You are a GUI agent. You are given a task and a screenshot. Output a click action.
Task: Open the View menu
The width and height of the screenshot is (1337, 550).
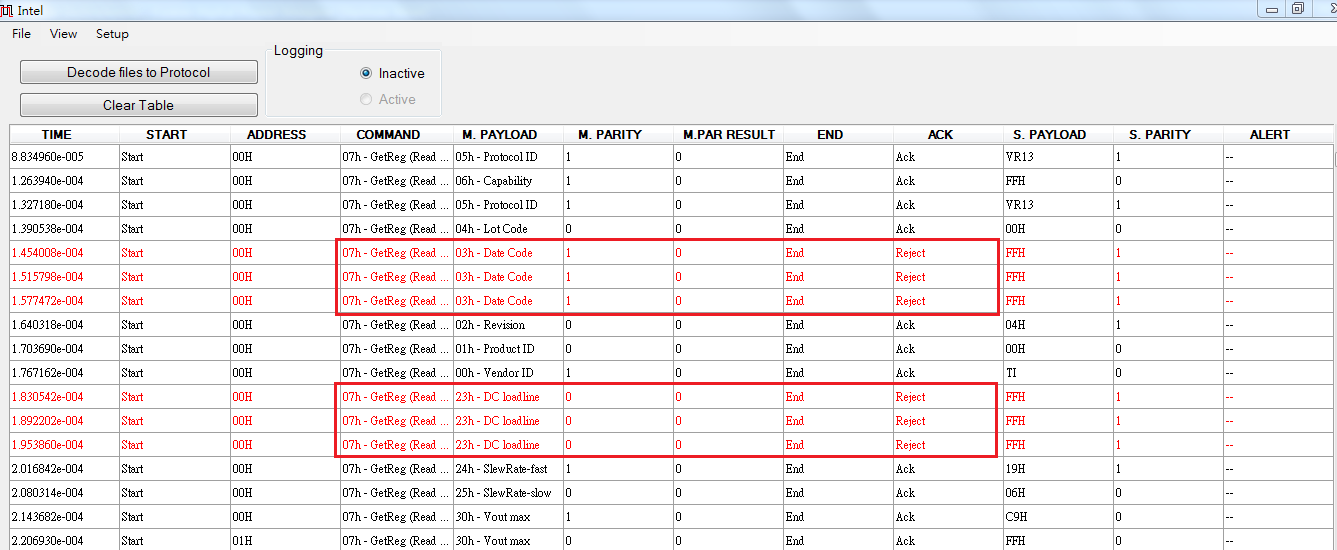point(63,34)
